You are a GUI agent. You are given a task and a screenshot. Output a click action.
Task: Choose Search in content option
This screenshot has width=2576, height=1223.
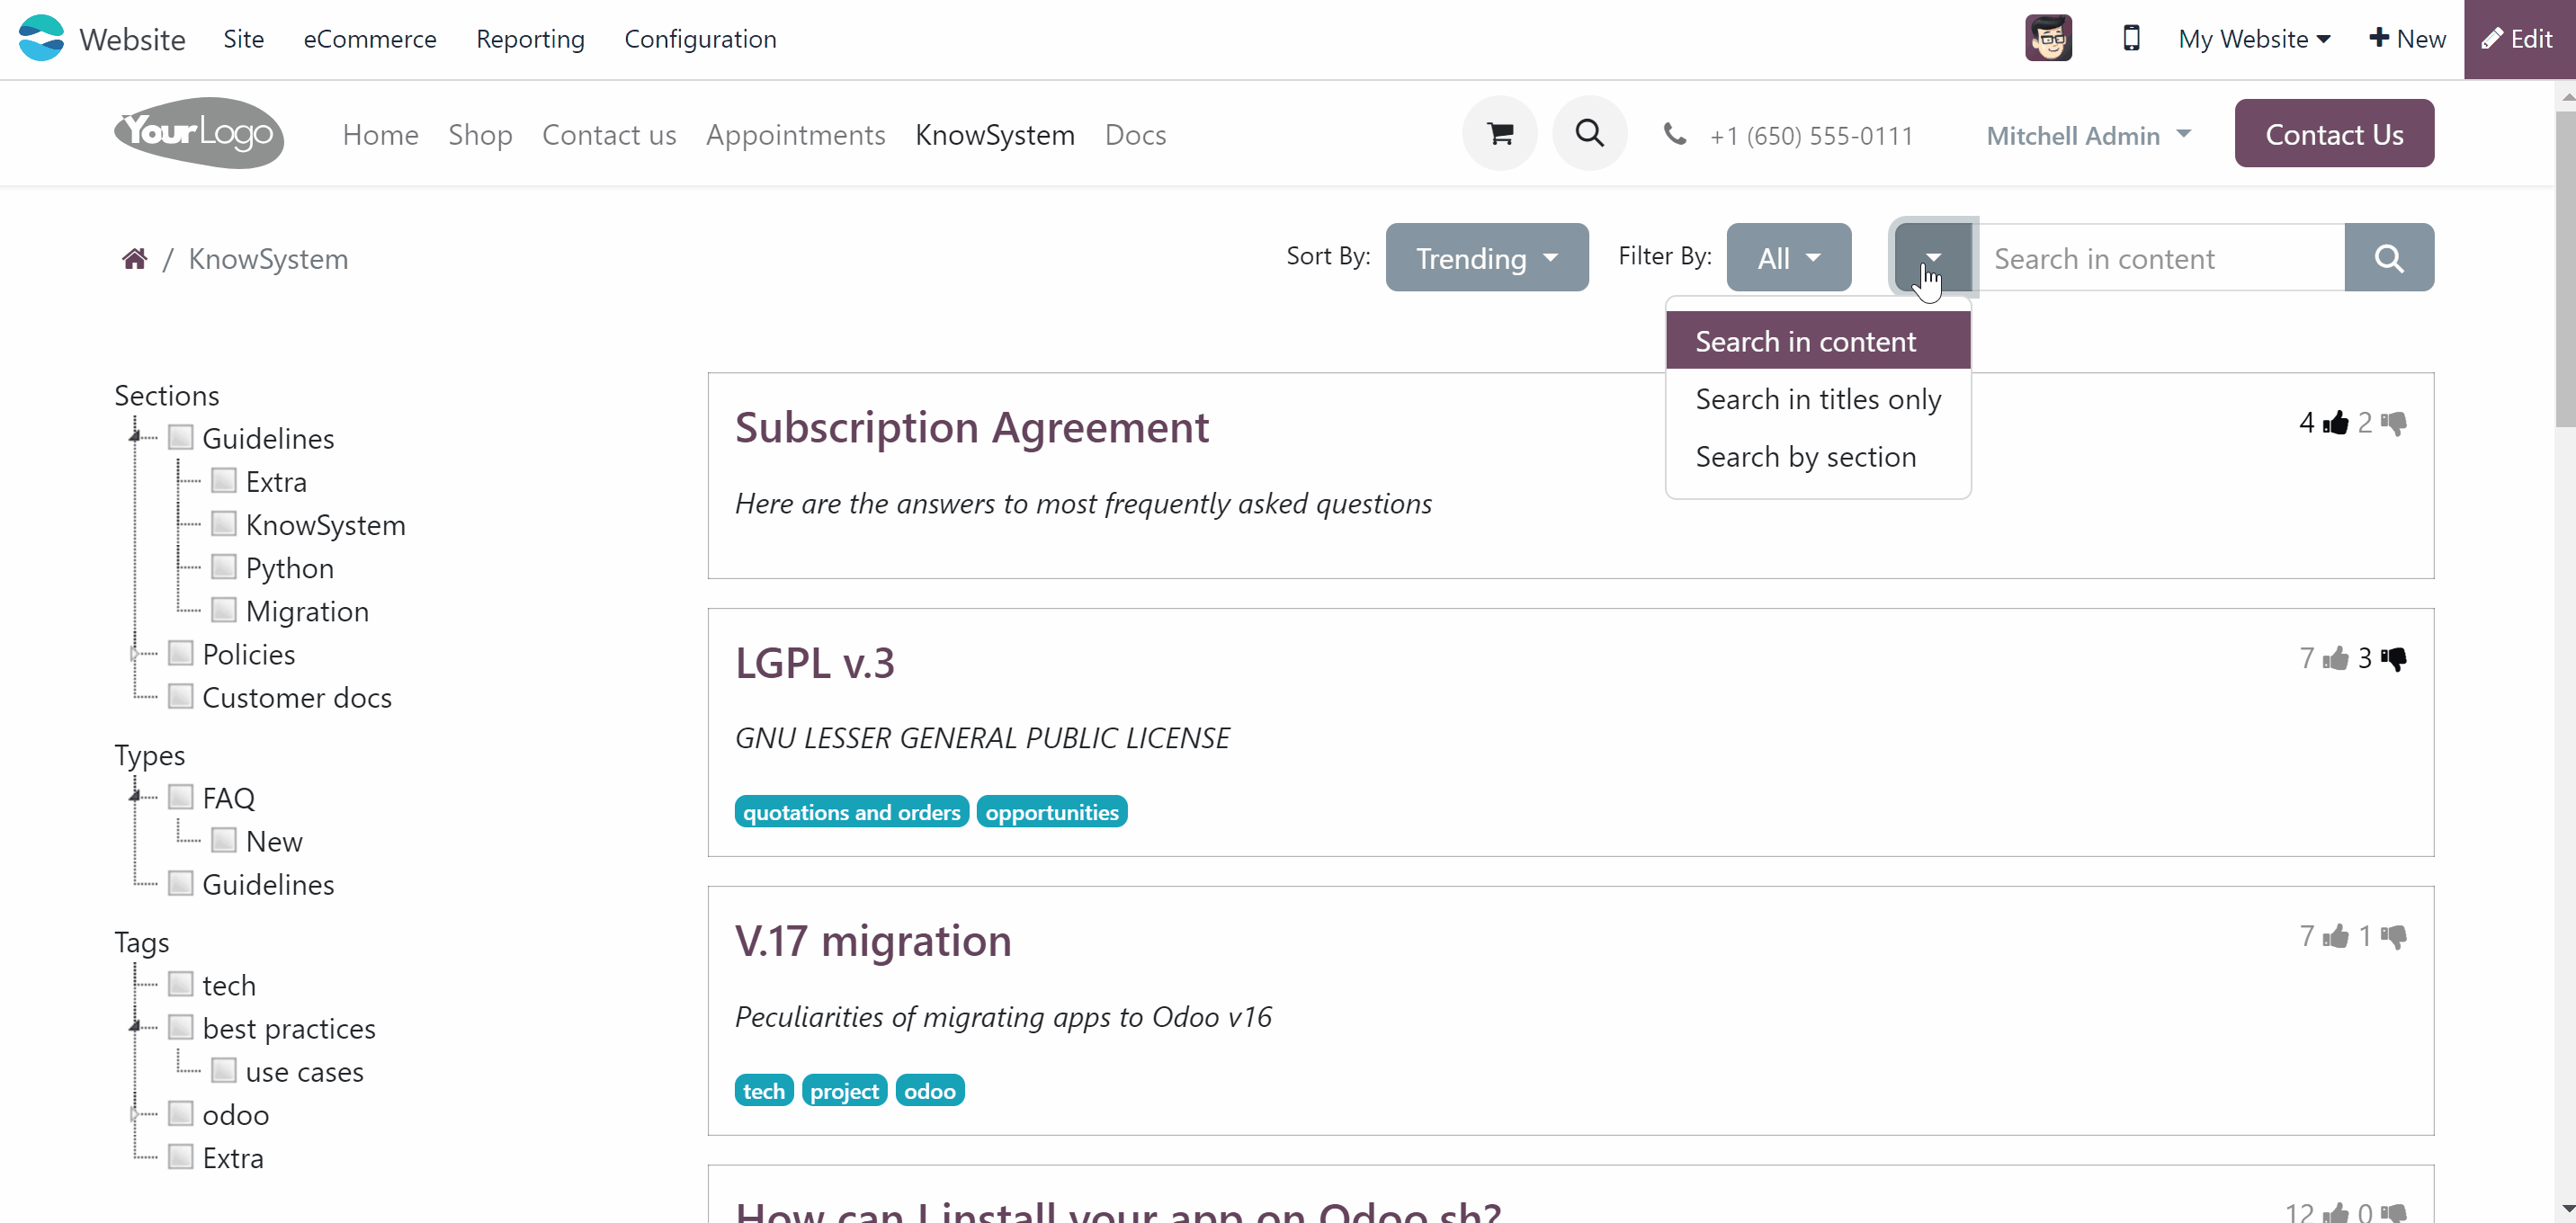[1818, 341]
